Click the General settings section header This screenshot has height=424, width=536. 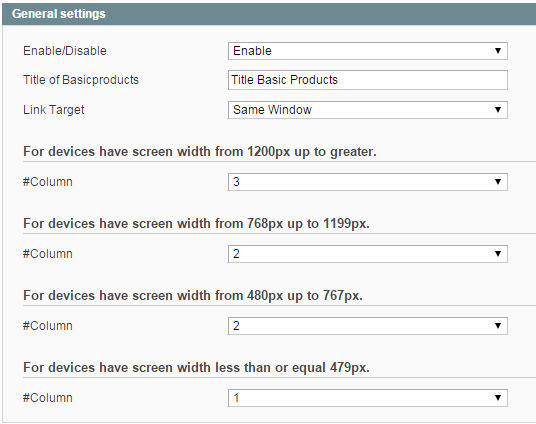pyautogui.click(x=269, y=14)
